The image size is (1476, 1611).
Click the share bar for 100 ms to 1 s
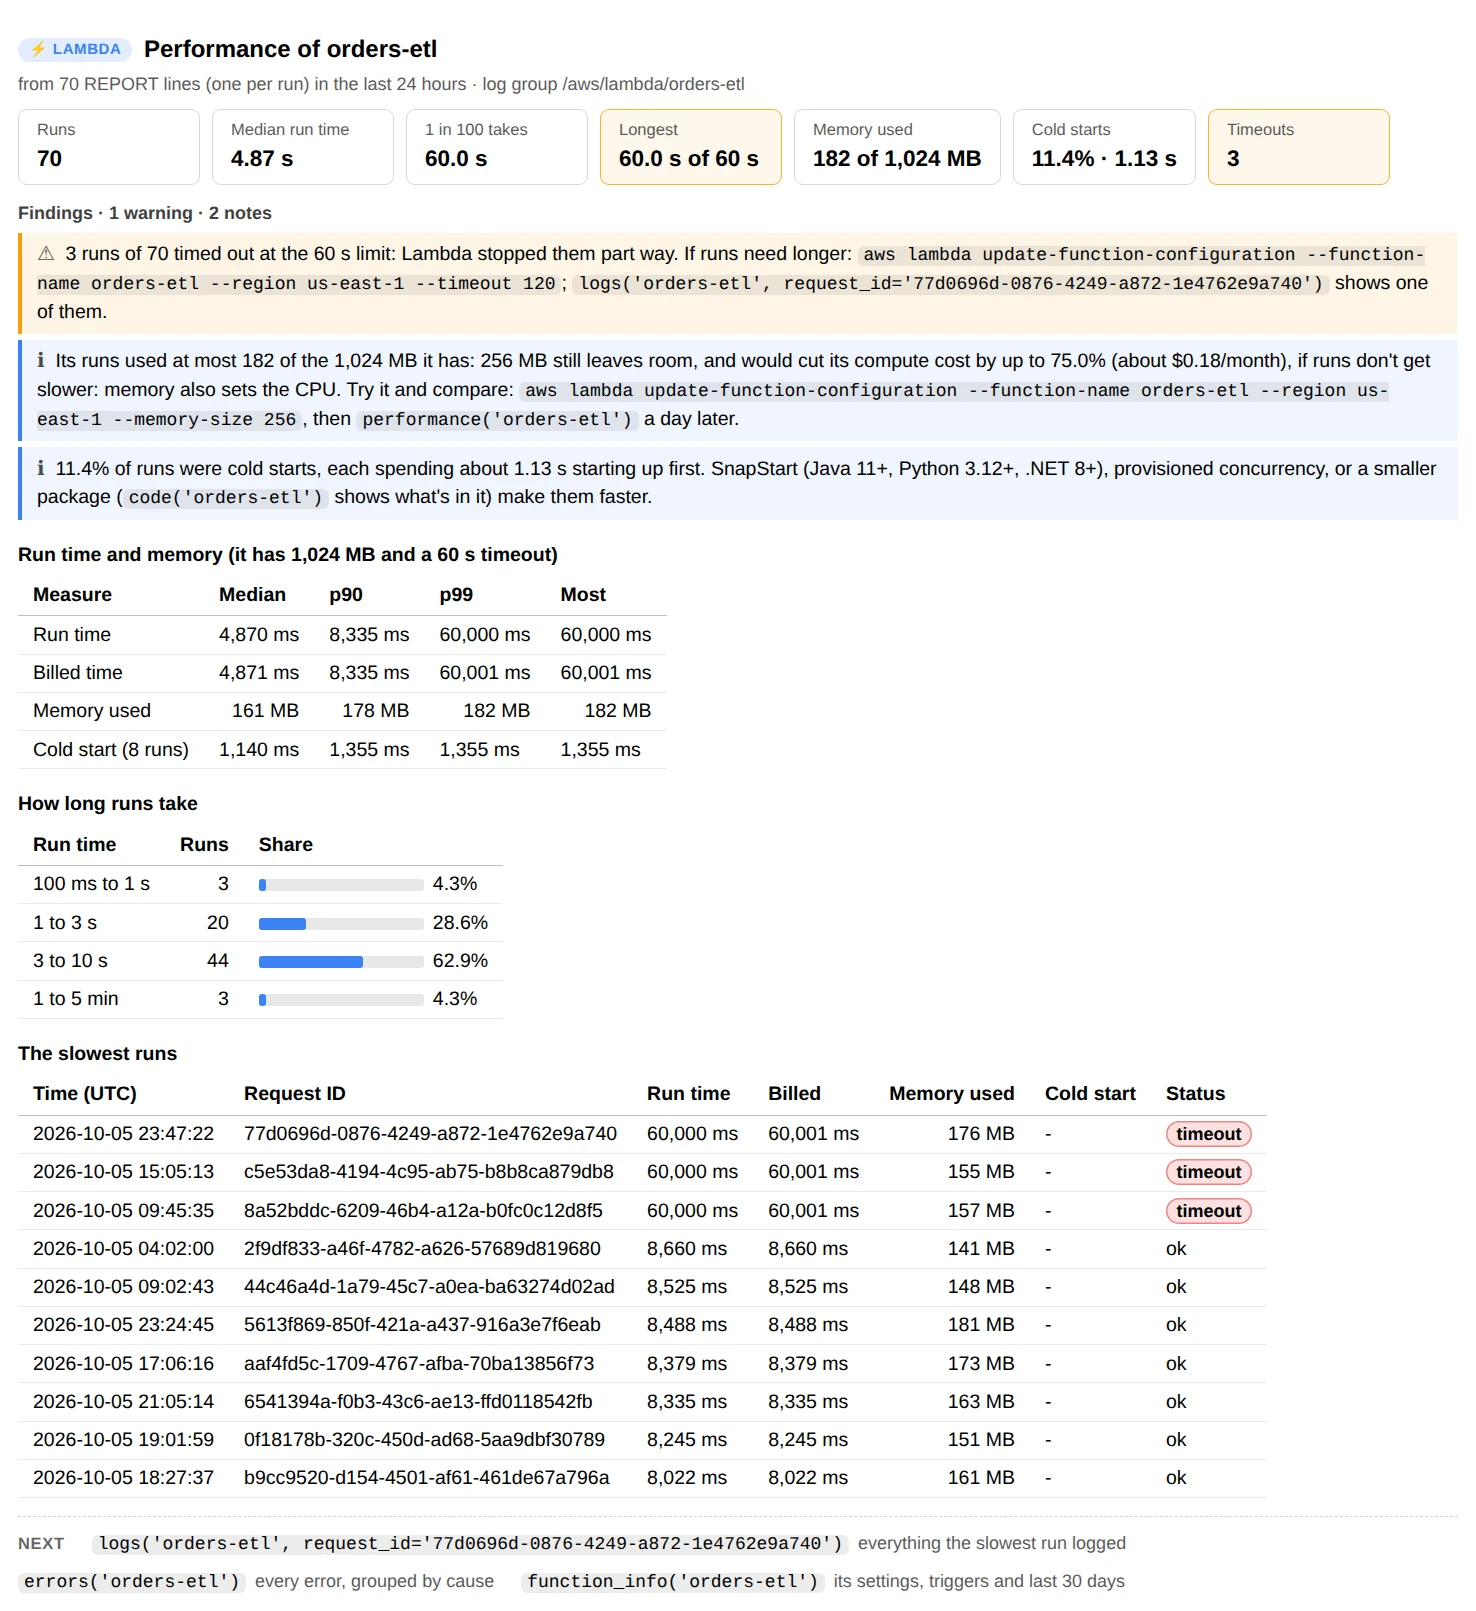(341, 885)
